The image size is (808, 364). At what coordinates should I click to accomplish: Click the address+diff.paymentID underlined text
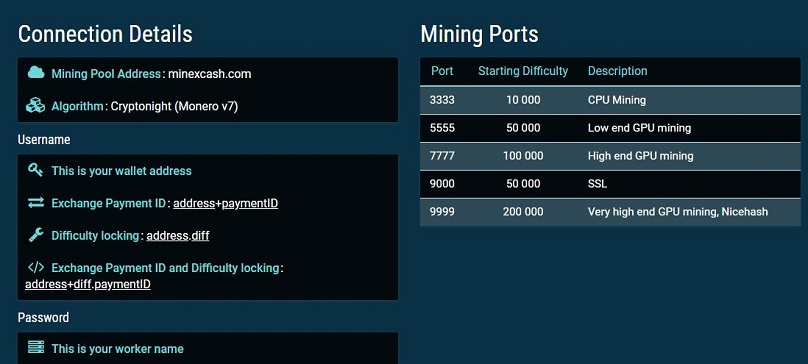point(88,285)
